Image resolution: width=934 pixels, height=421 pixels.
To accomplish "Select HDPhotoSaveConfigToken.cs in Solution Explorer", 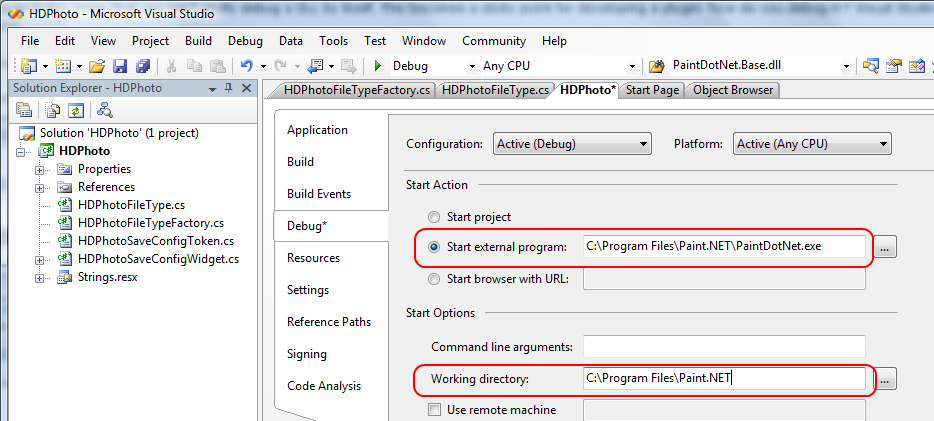I will 155,241.
